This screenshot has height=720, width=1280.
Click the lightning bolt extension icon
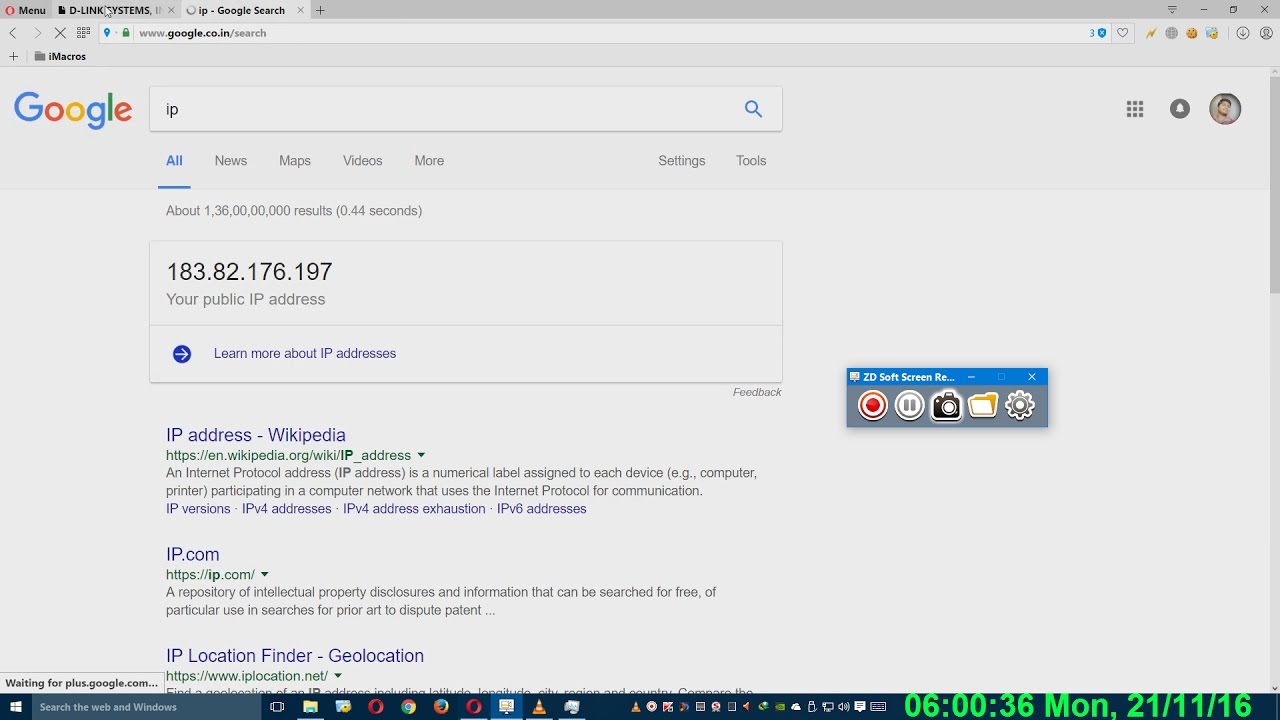pos(1151,33)
